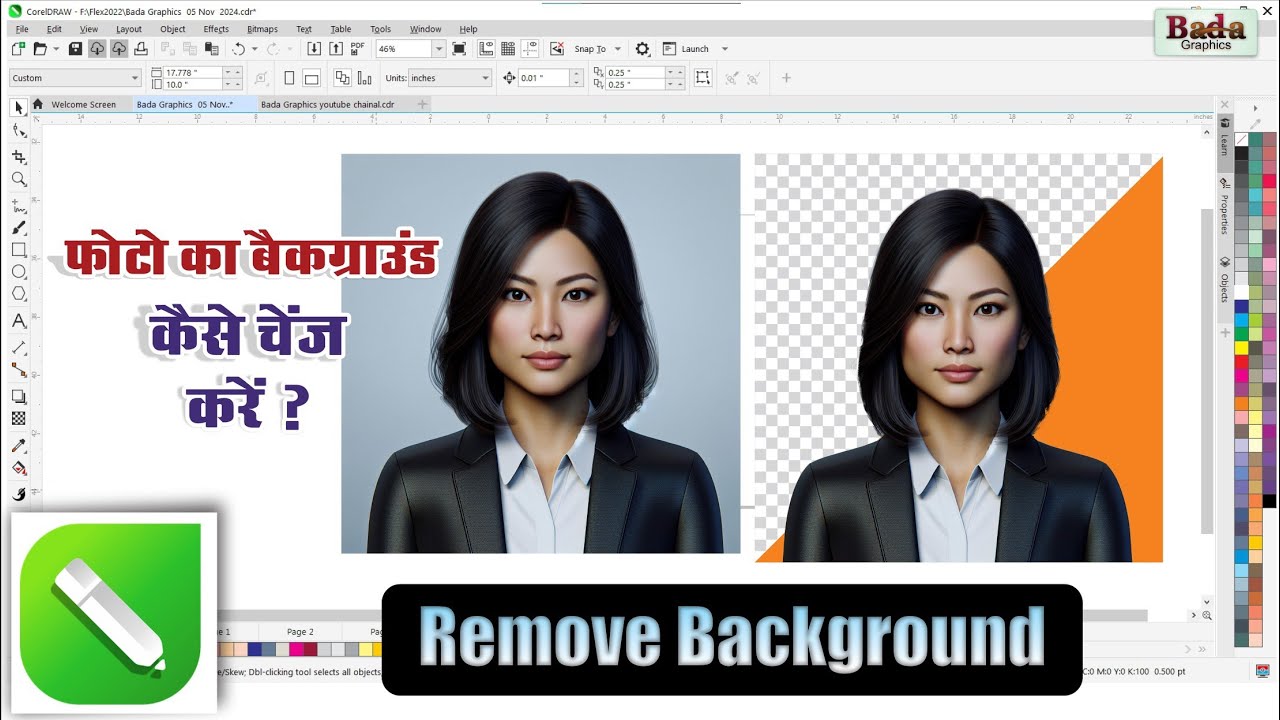Select the Color Eyedropper tool
The height and width of the screenshot is (720, 1280).
19,445
